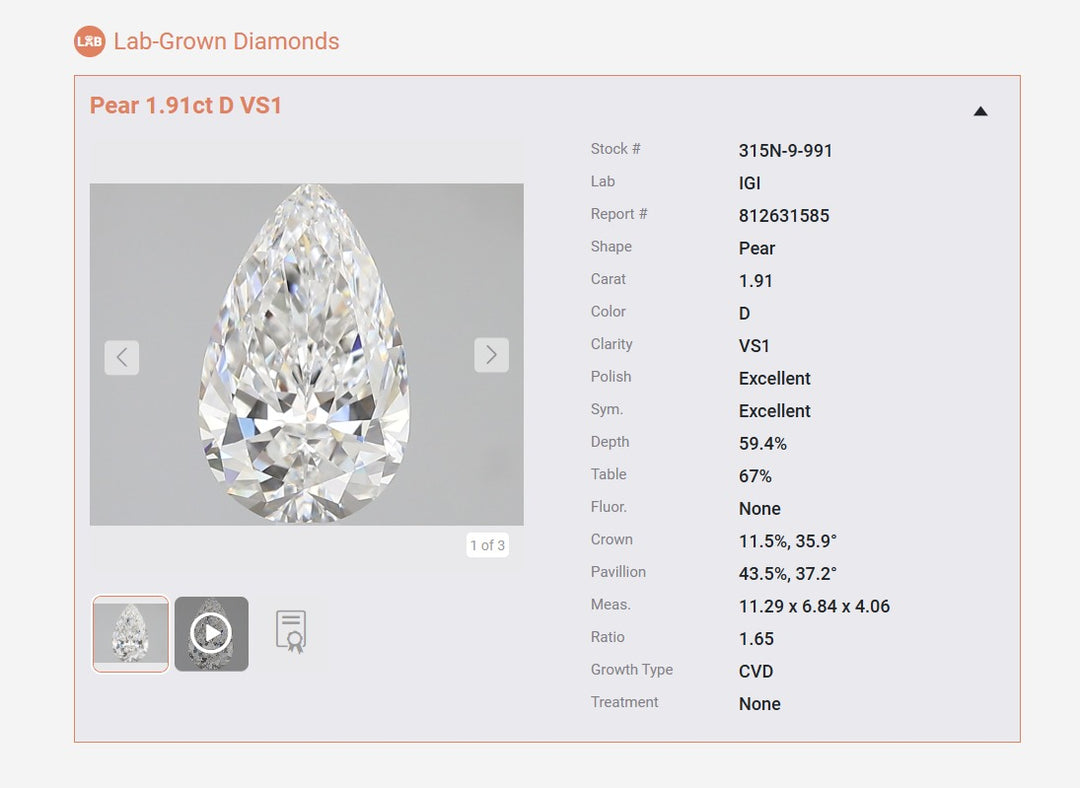Click the "Meas." label

tap(611, 605)
